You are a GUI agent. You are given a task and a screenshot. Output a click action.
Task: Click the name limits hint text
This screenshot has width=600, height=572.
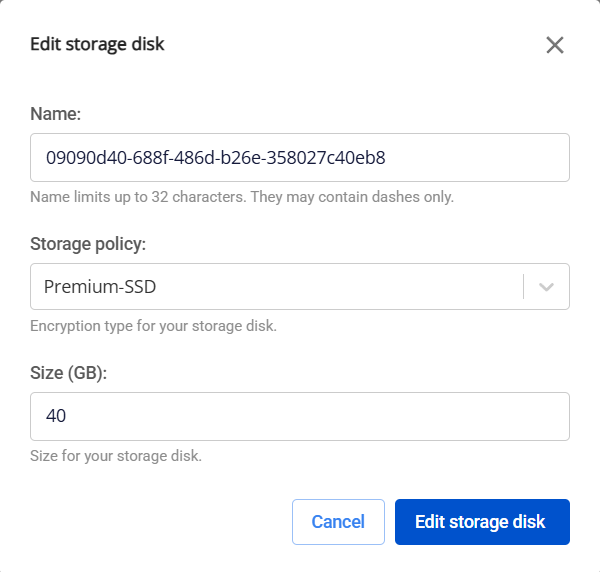point(242,197)
